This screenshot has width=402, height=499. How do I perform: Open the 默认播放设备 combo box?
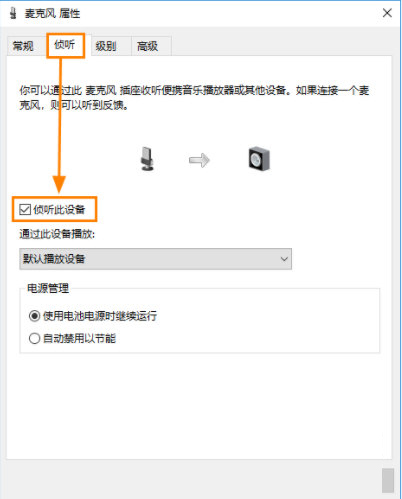click(x=155, y=259)
